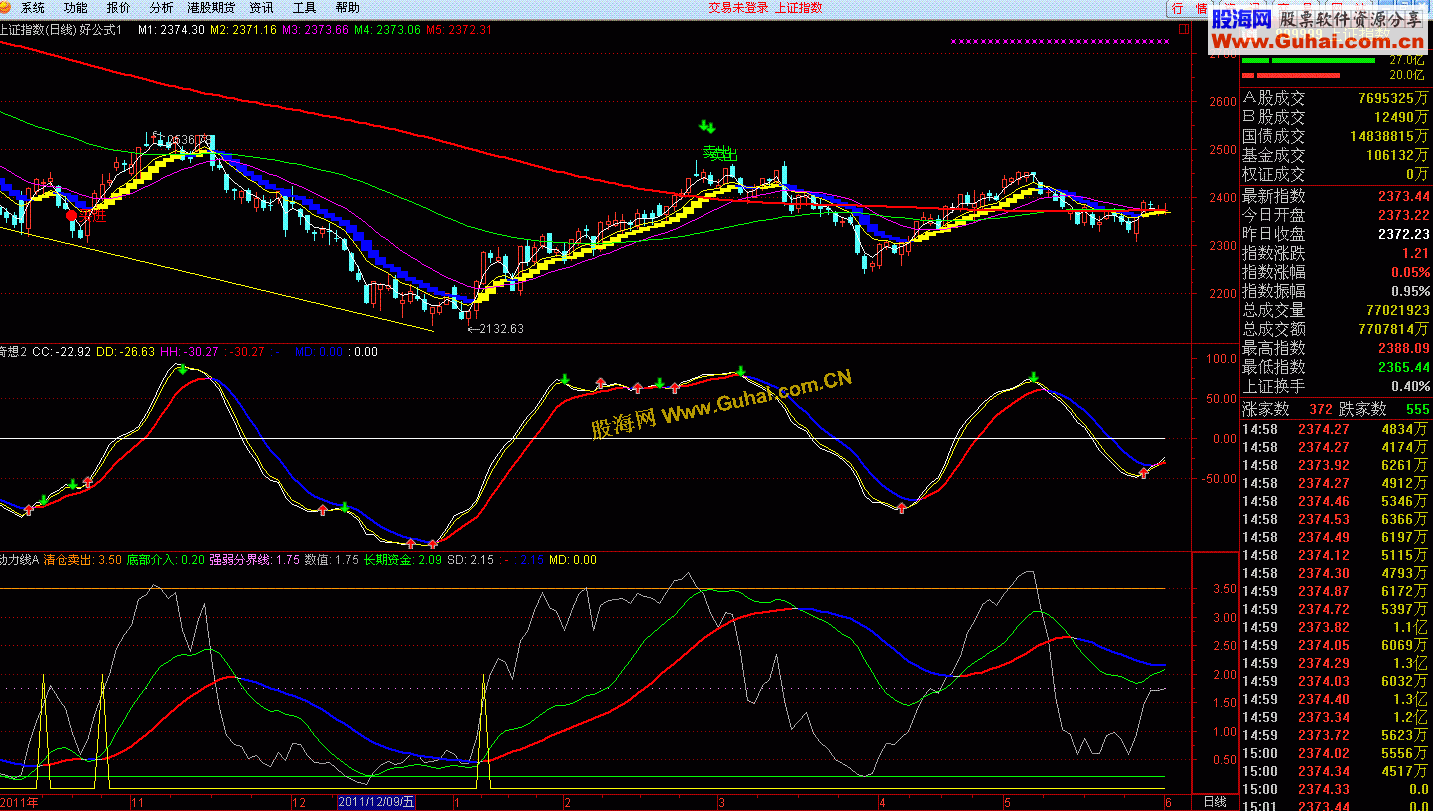
Task: Select the 15:00 tick row with 4517万
Action: (x=1336, y=771)
